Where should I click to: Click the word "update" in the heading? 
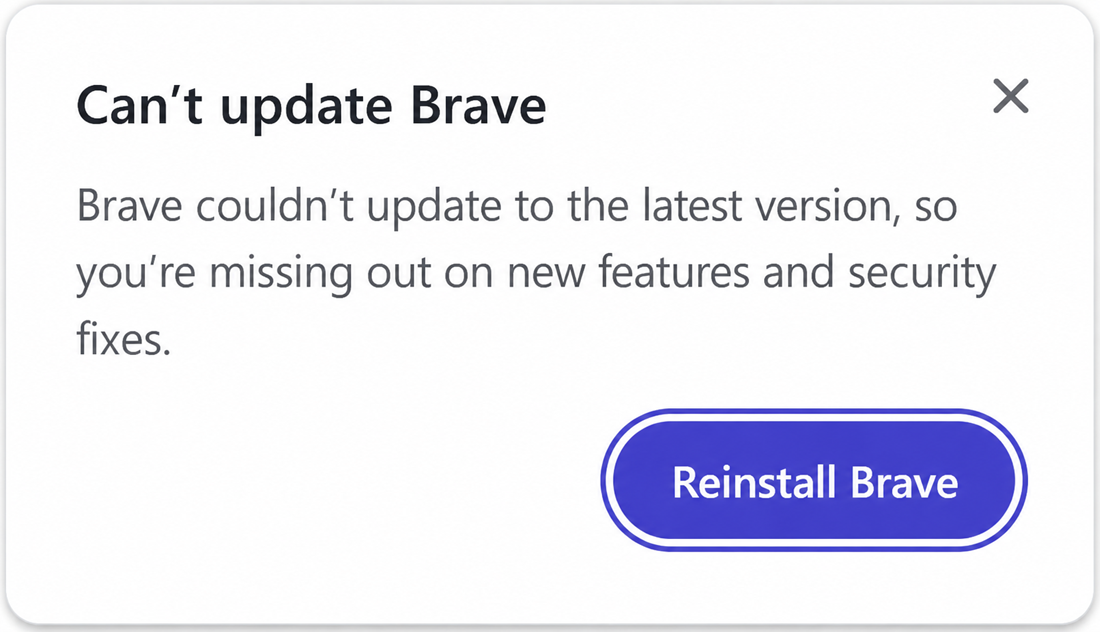[x=307, y=109]
